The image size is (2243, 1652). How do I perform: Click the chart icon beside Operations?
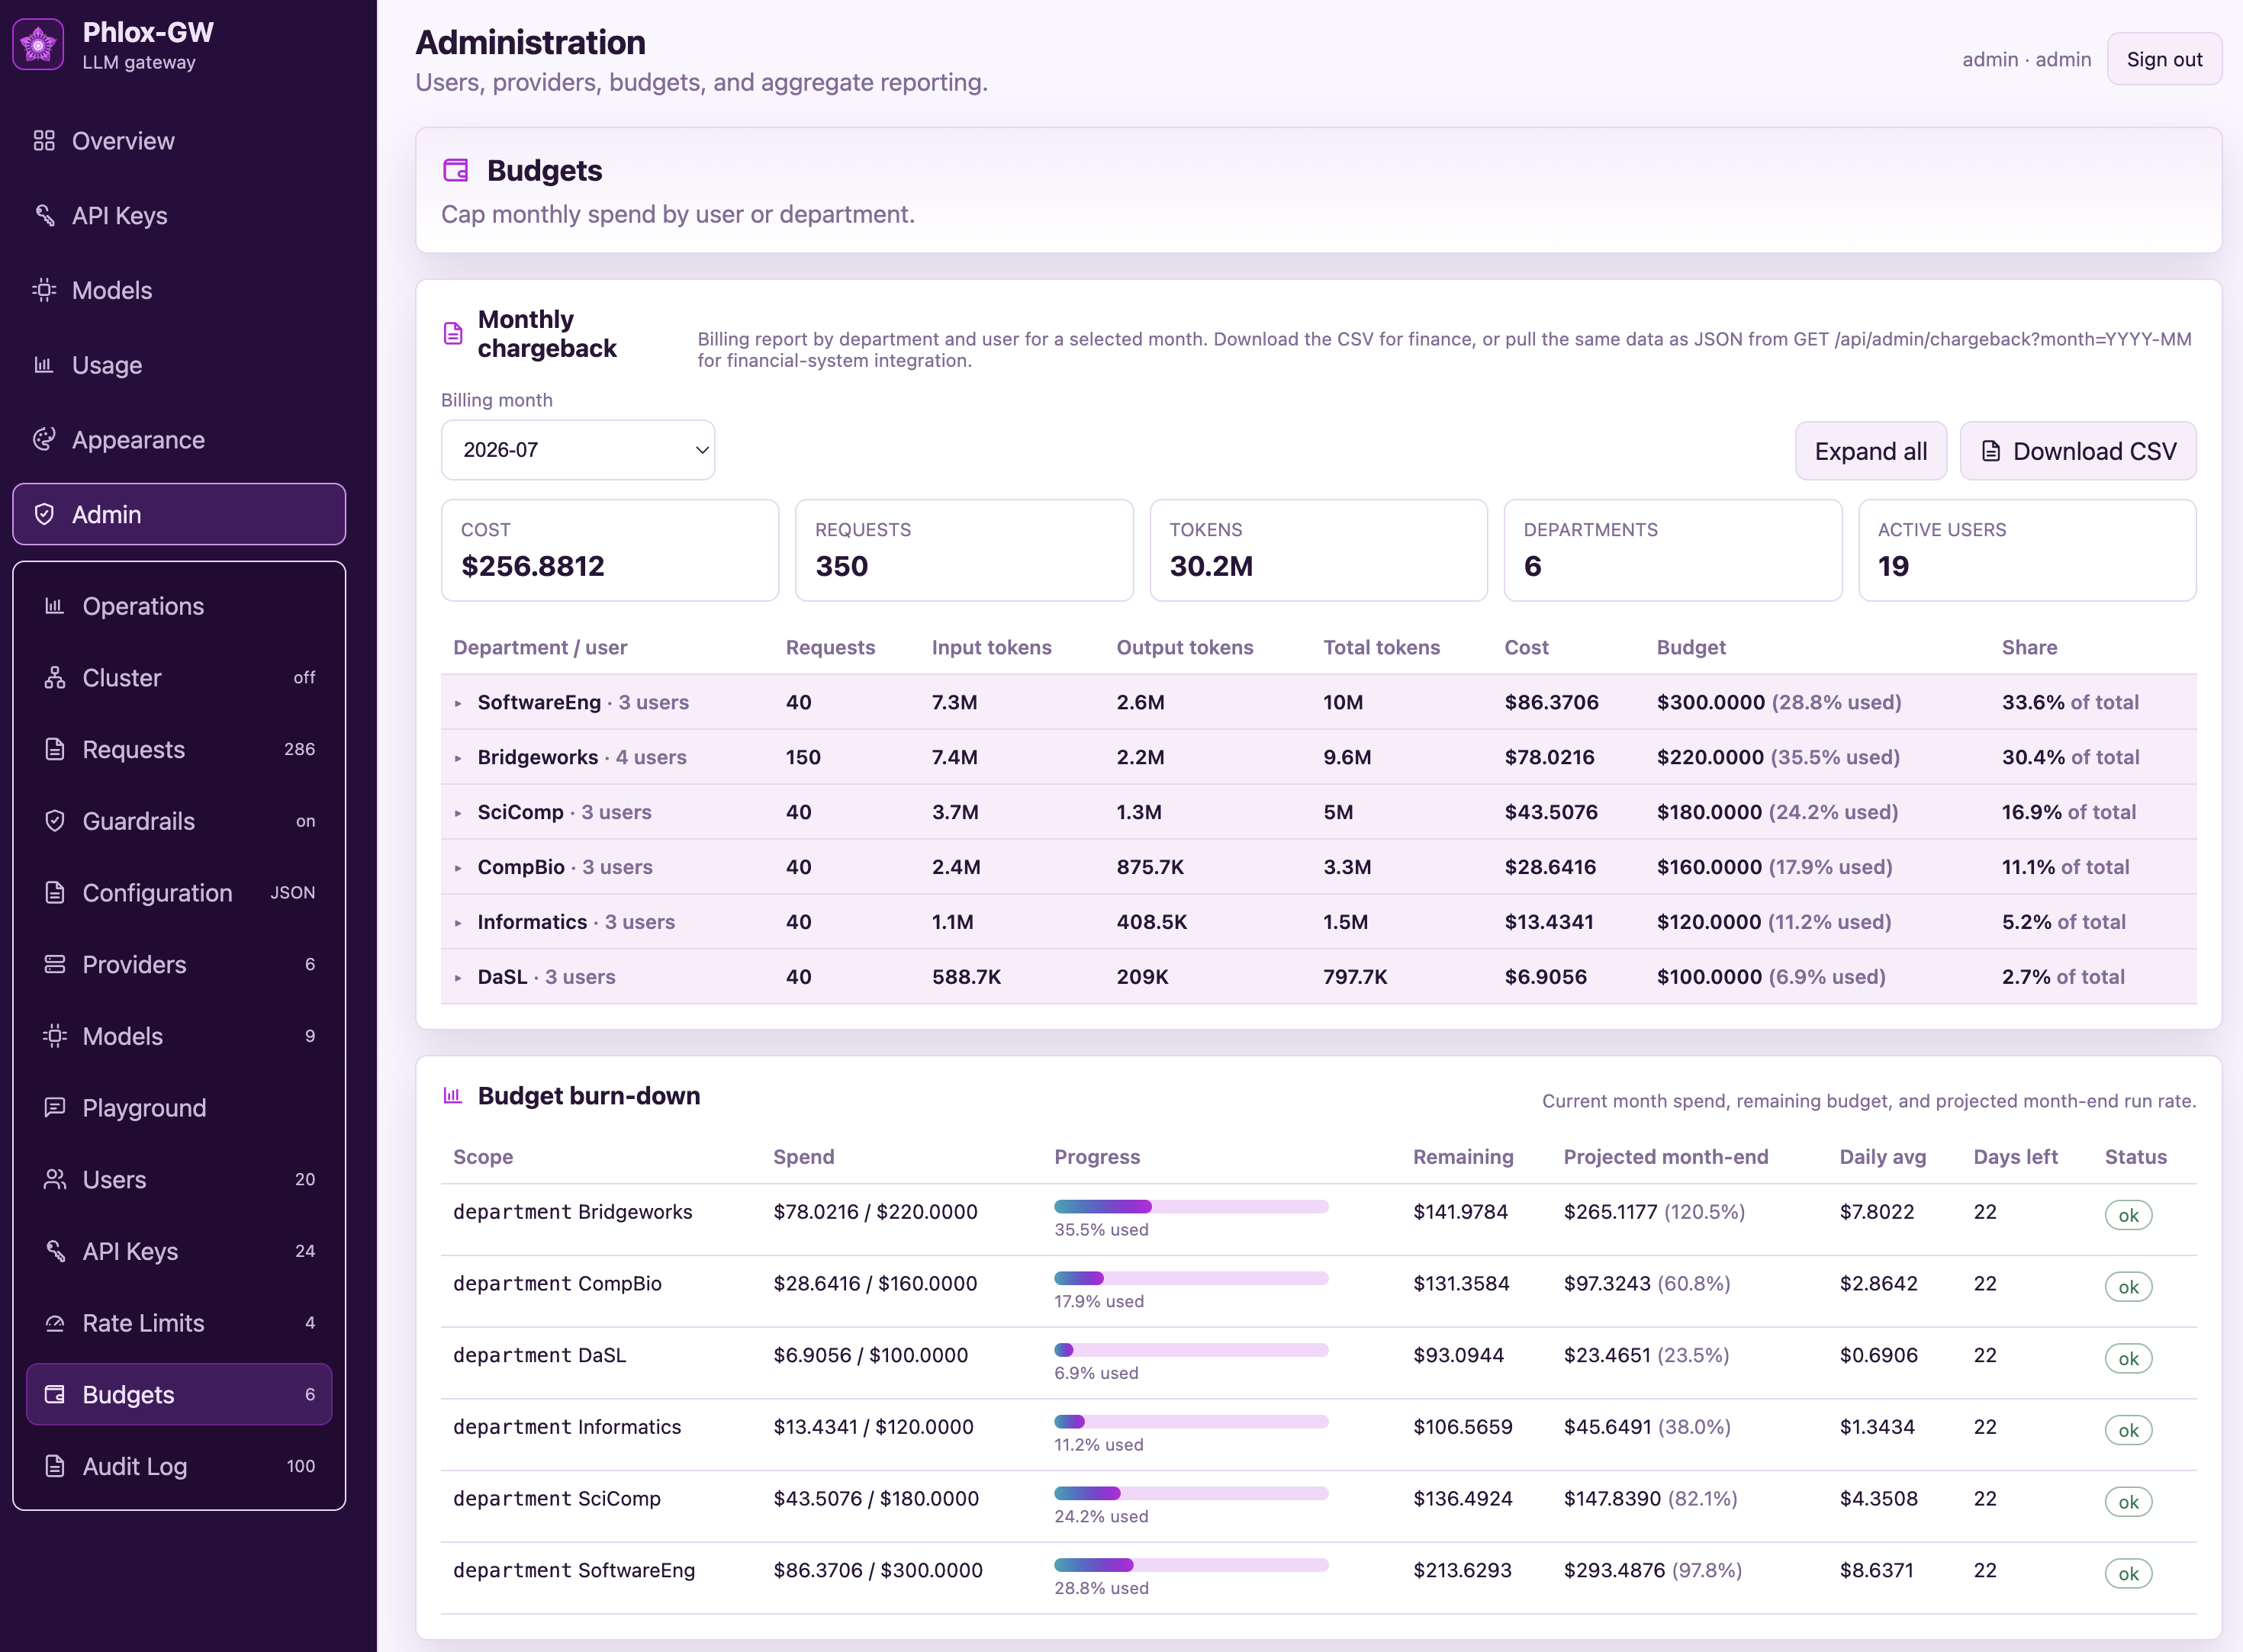pyautogui.click(x=55, y=606)
